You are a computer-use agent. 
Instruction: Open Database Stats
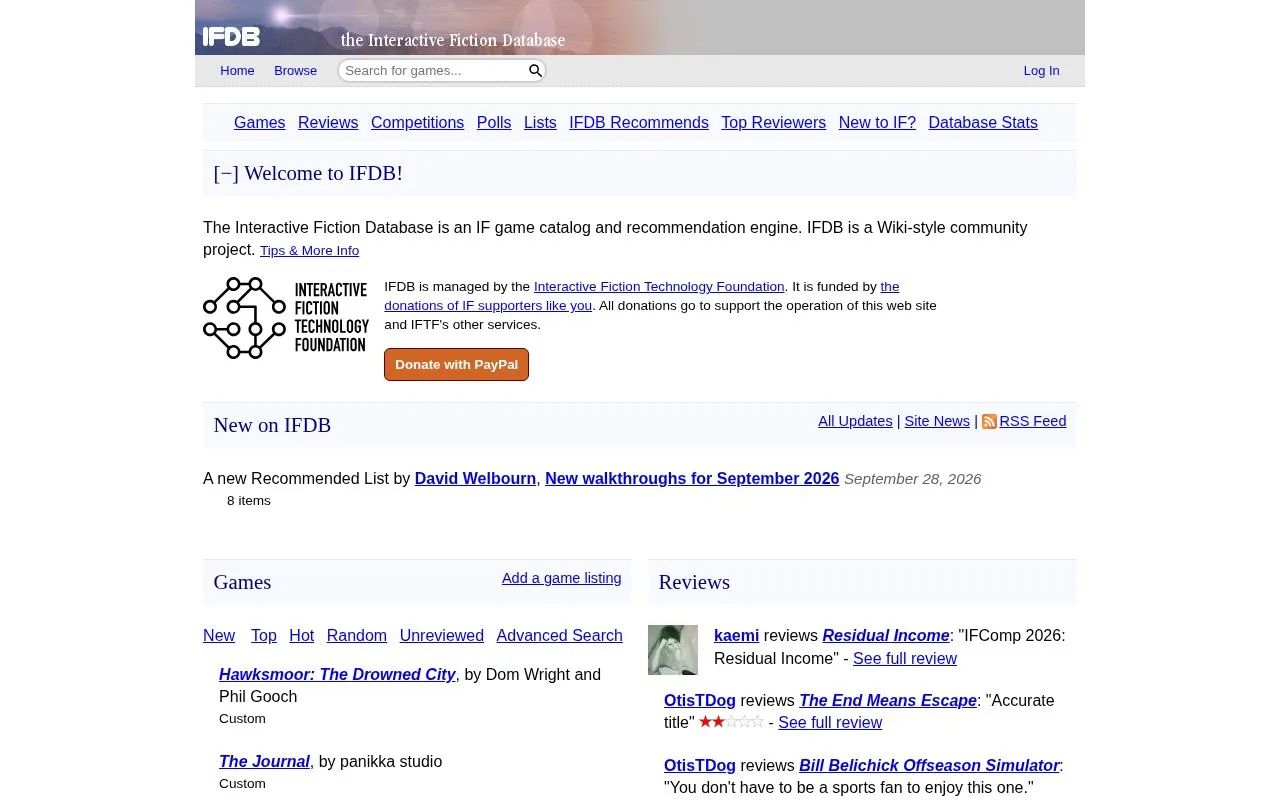click(x=983, y=122)
